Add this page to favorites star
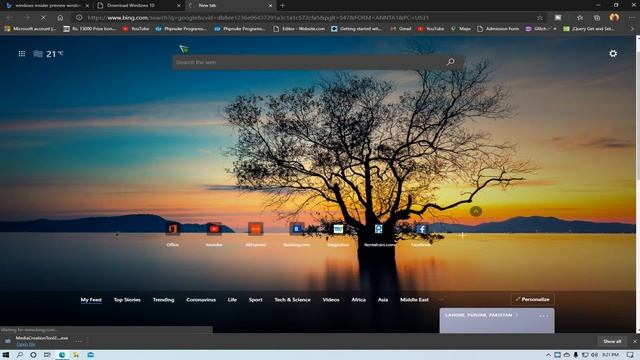The image size is (640, 360). (540, 18)
